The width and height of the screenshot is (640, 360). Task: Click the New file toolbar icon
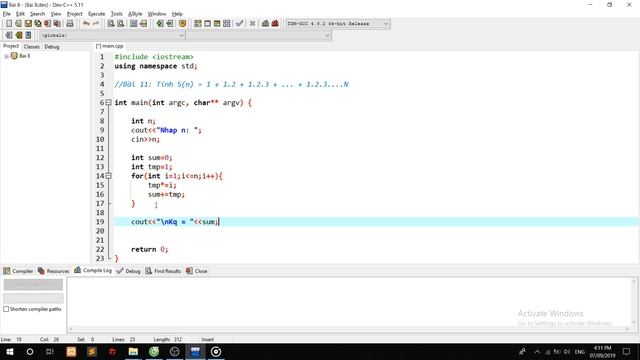click(x=9, y=24)
